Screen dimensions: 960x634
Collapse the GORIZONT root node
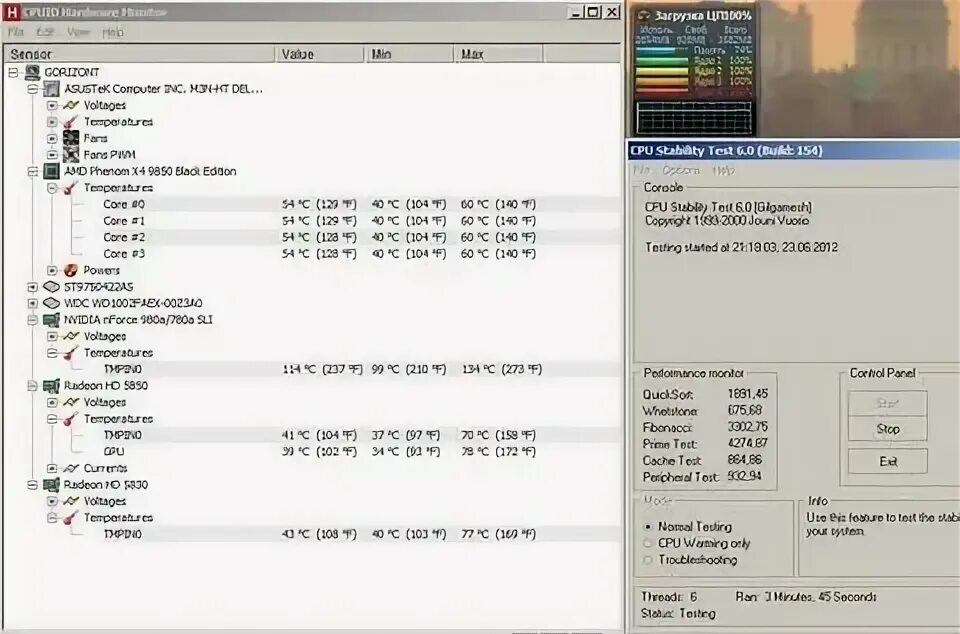(13, 72)
